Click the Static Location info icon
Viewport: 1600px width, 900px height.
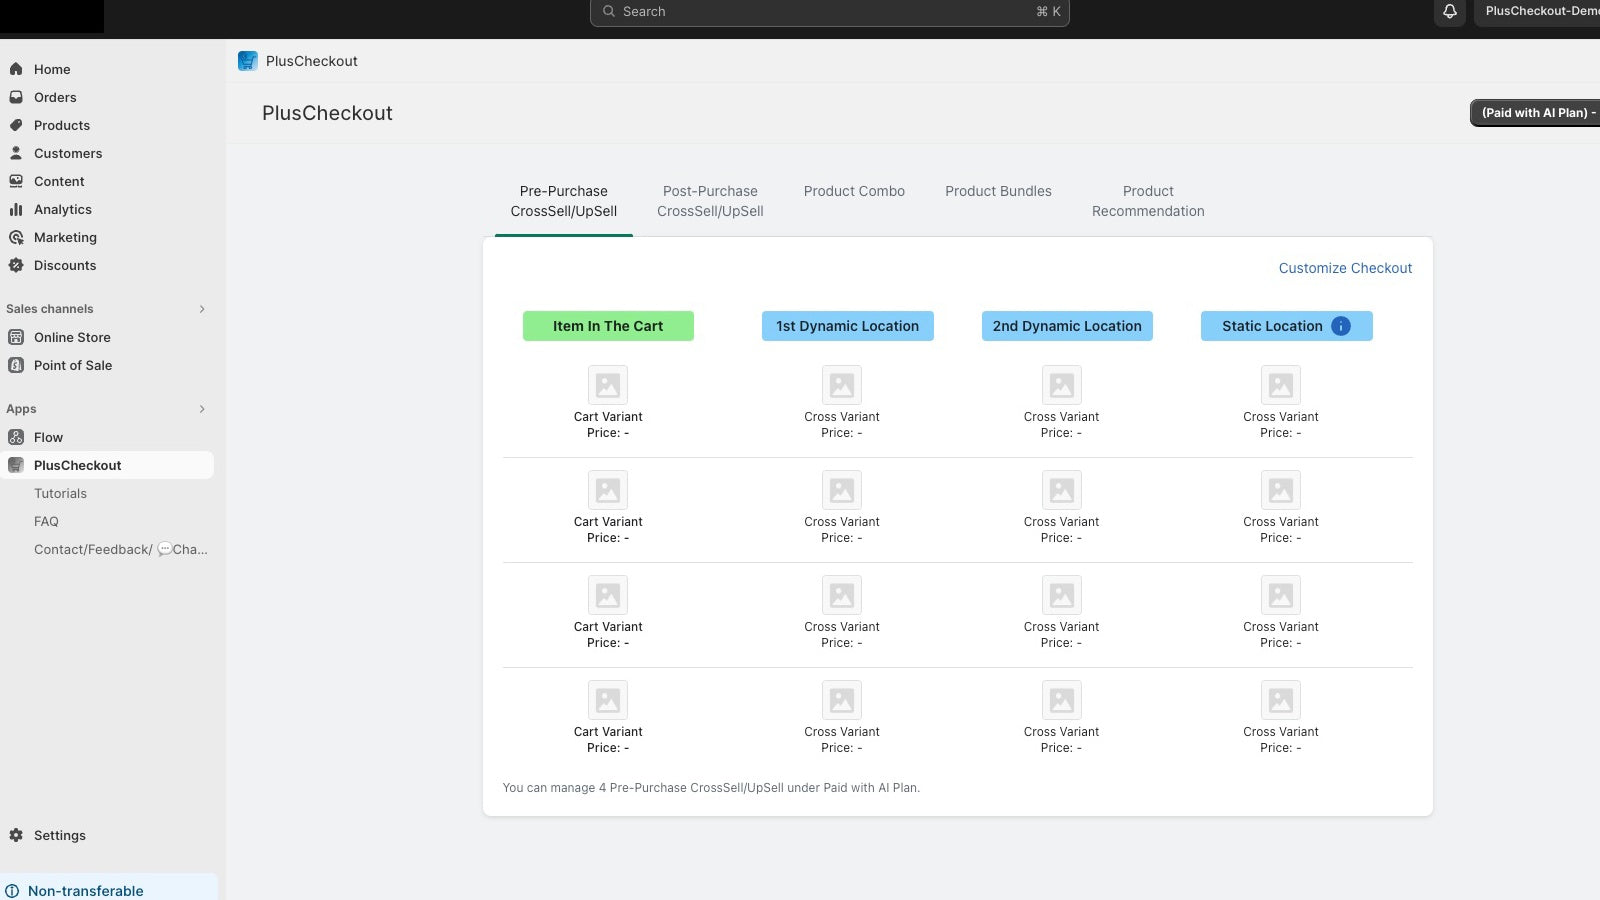[1341, 326]
